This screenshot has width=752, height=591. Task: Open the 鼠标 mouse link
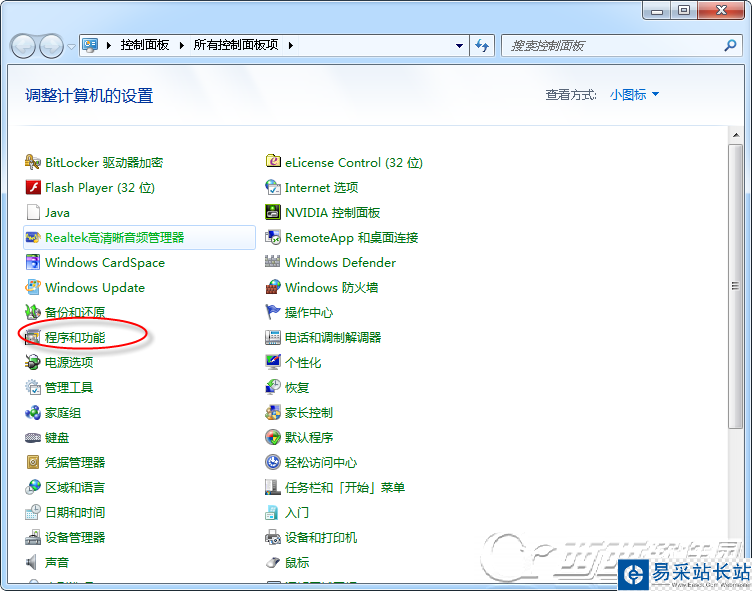coord(297,562)
